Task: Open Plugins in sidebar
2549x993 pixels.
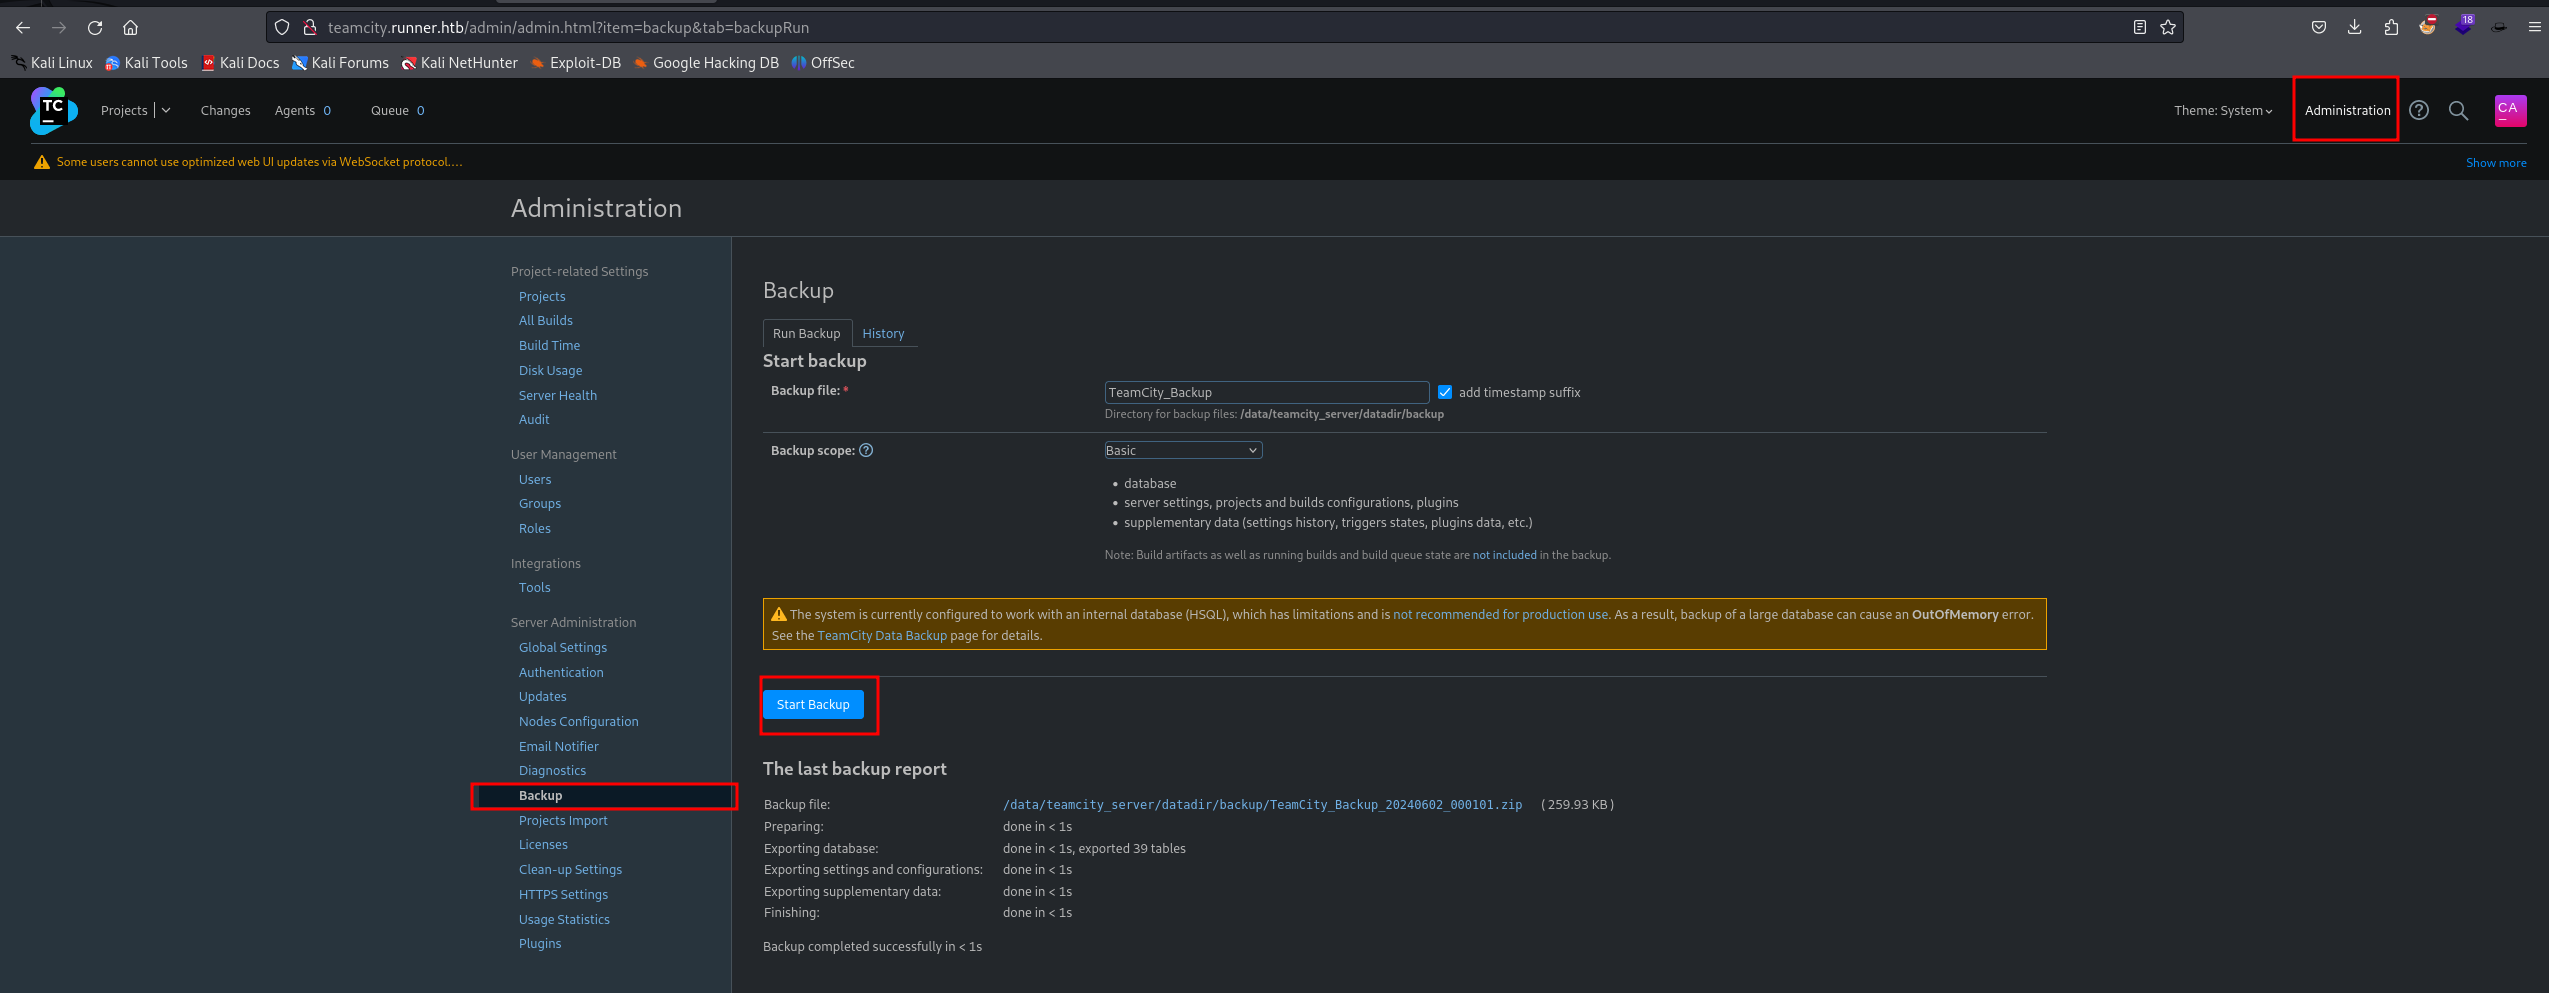Action: 540,944
